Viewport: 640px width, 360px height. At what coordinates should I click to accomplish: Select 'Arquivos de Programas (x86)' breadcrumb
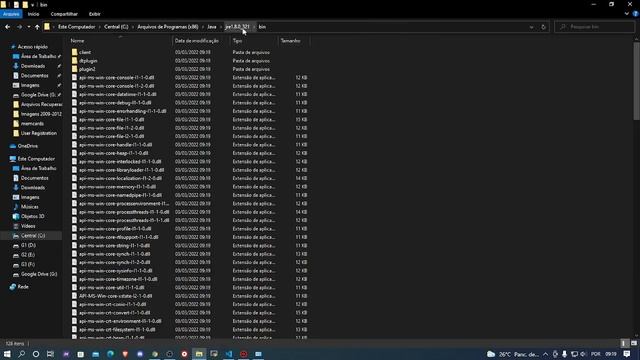(x=168, y=27)
